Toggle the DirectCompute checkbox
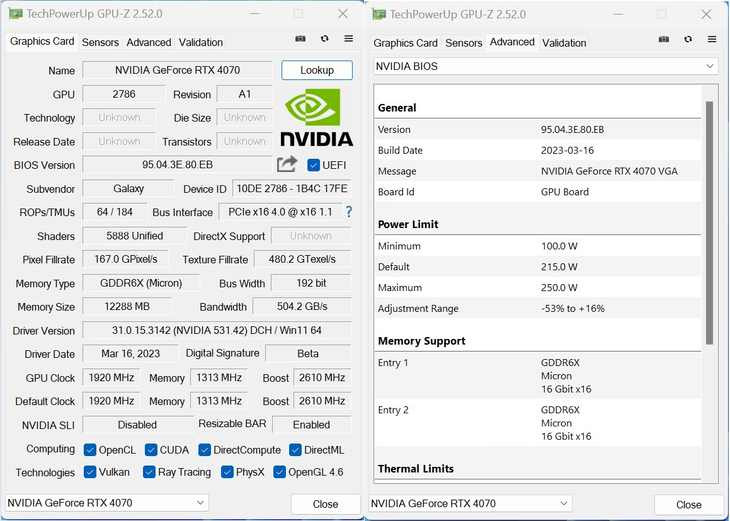Viewport: 730px width, 521px height. 204,450
